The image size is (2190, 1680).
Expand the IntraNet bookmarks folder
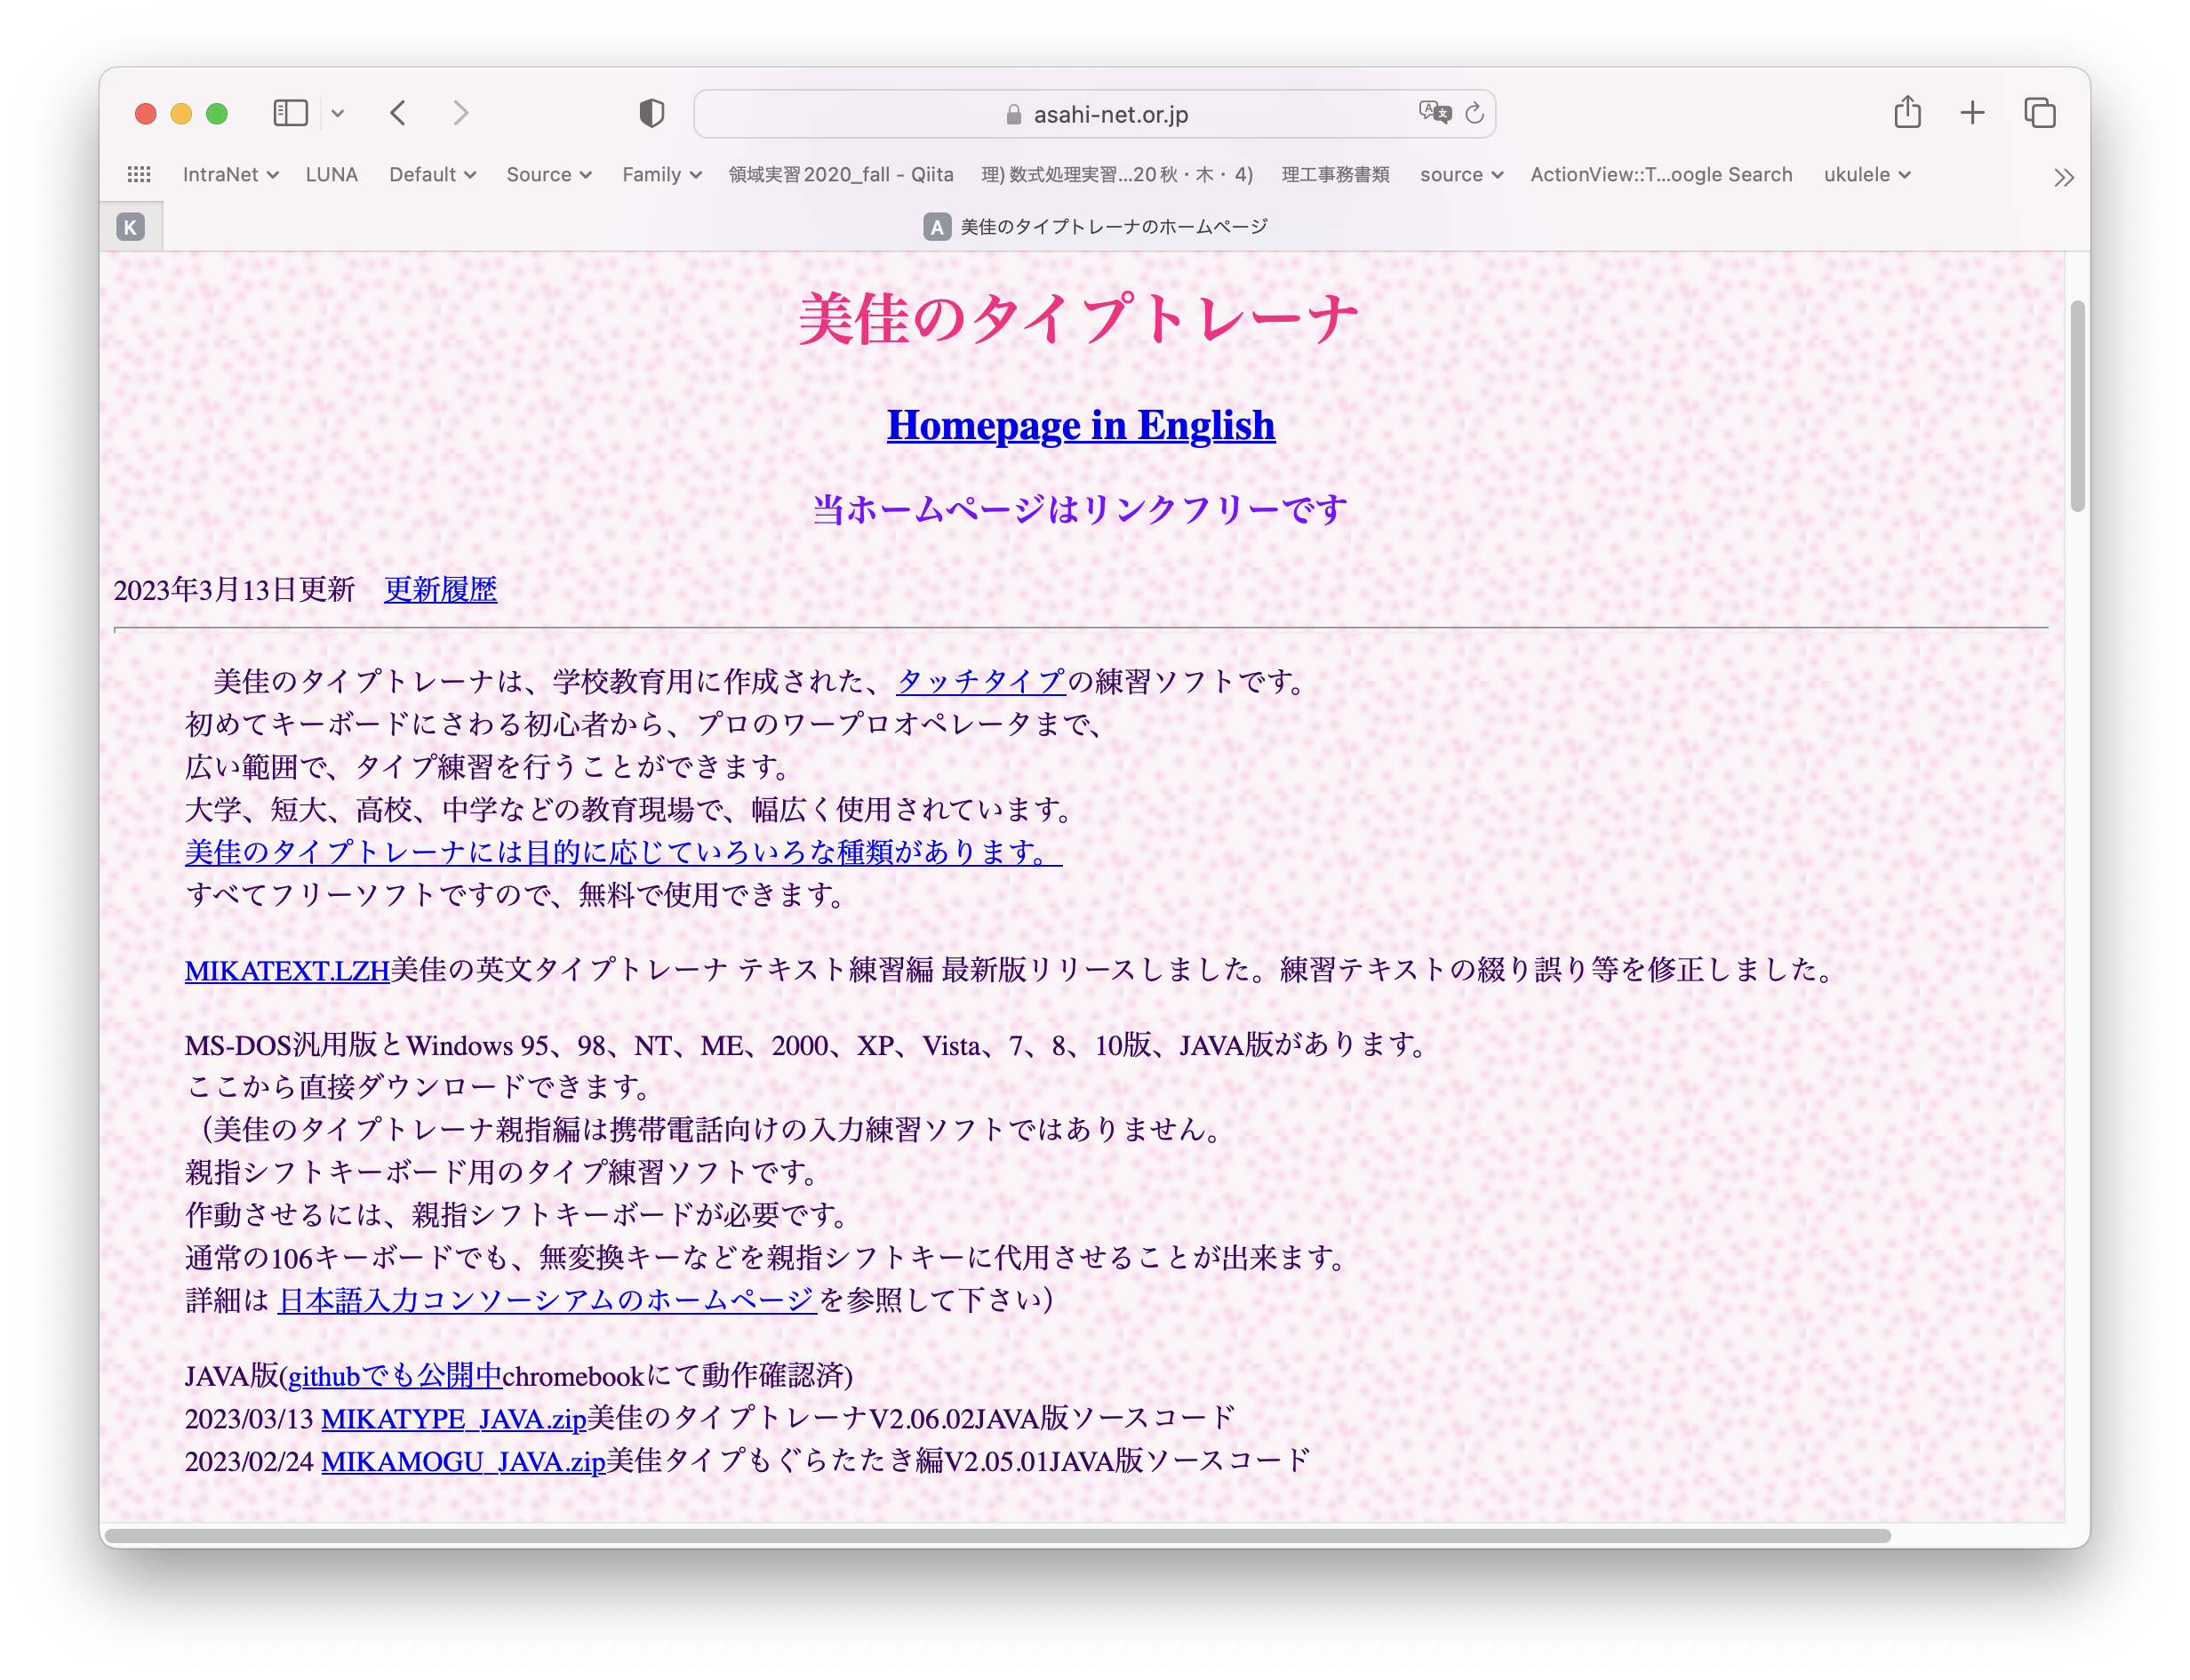coord(229,175)
